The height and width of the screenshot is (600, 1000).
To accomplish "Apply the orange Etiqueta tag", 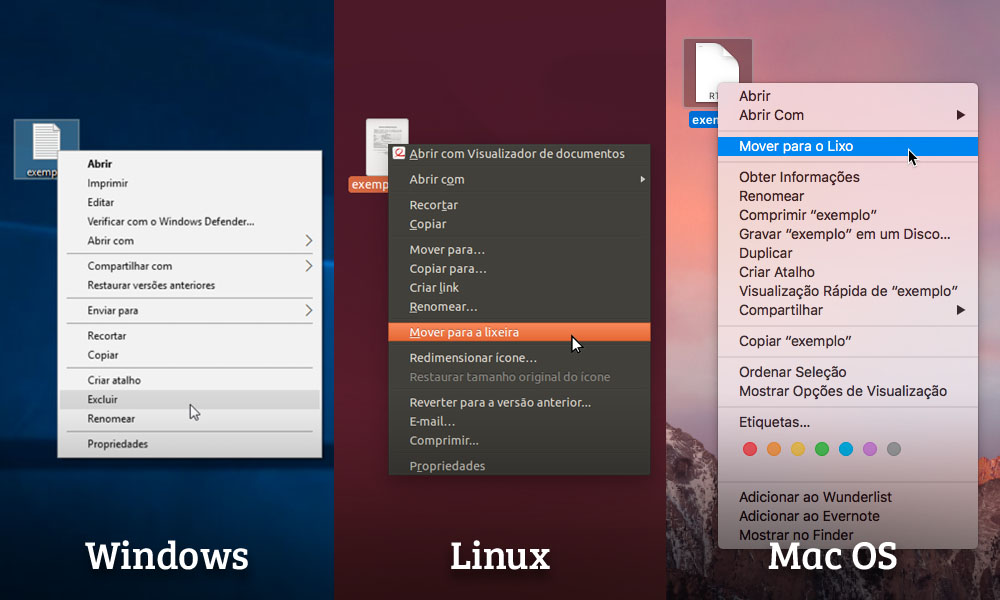I will click(774, 449).
